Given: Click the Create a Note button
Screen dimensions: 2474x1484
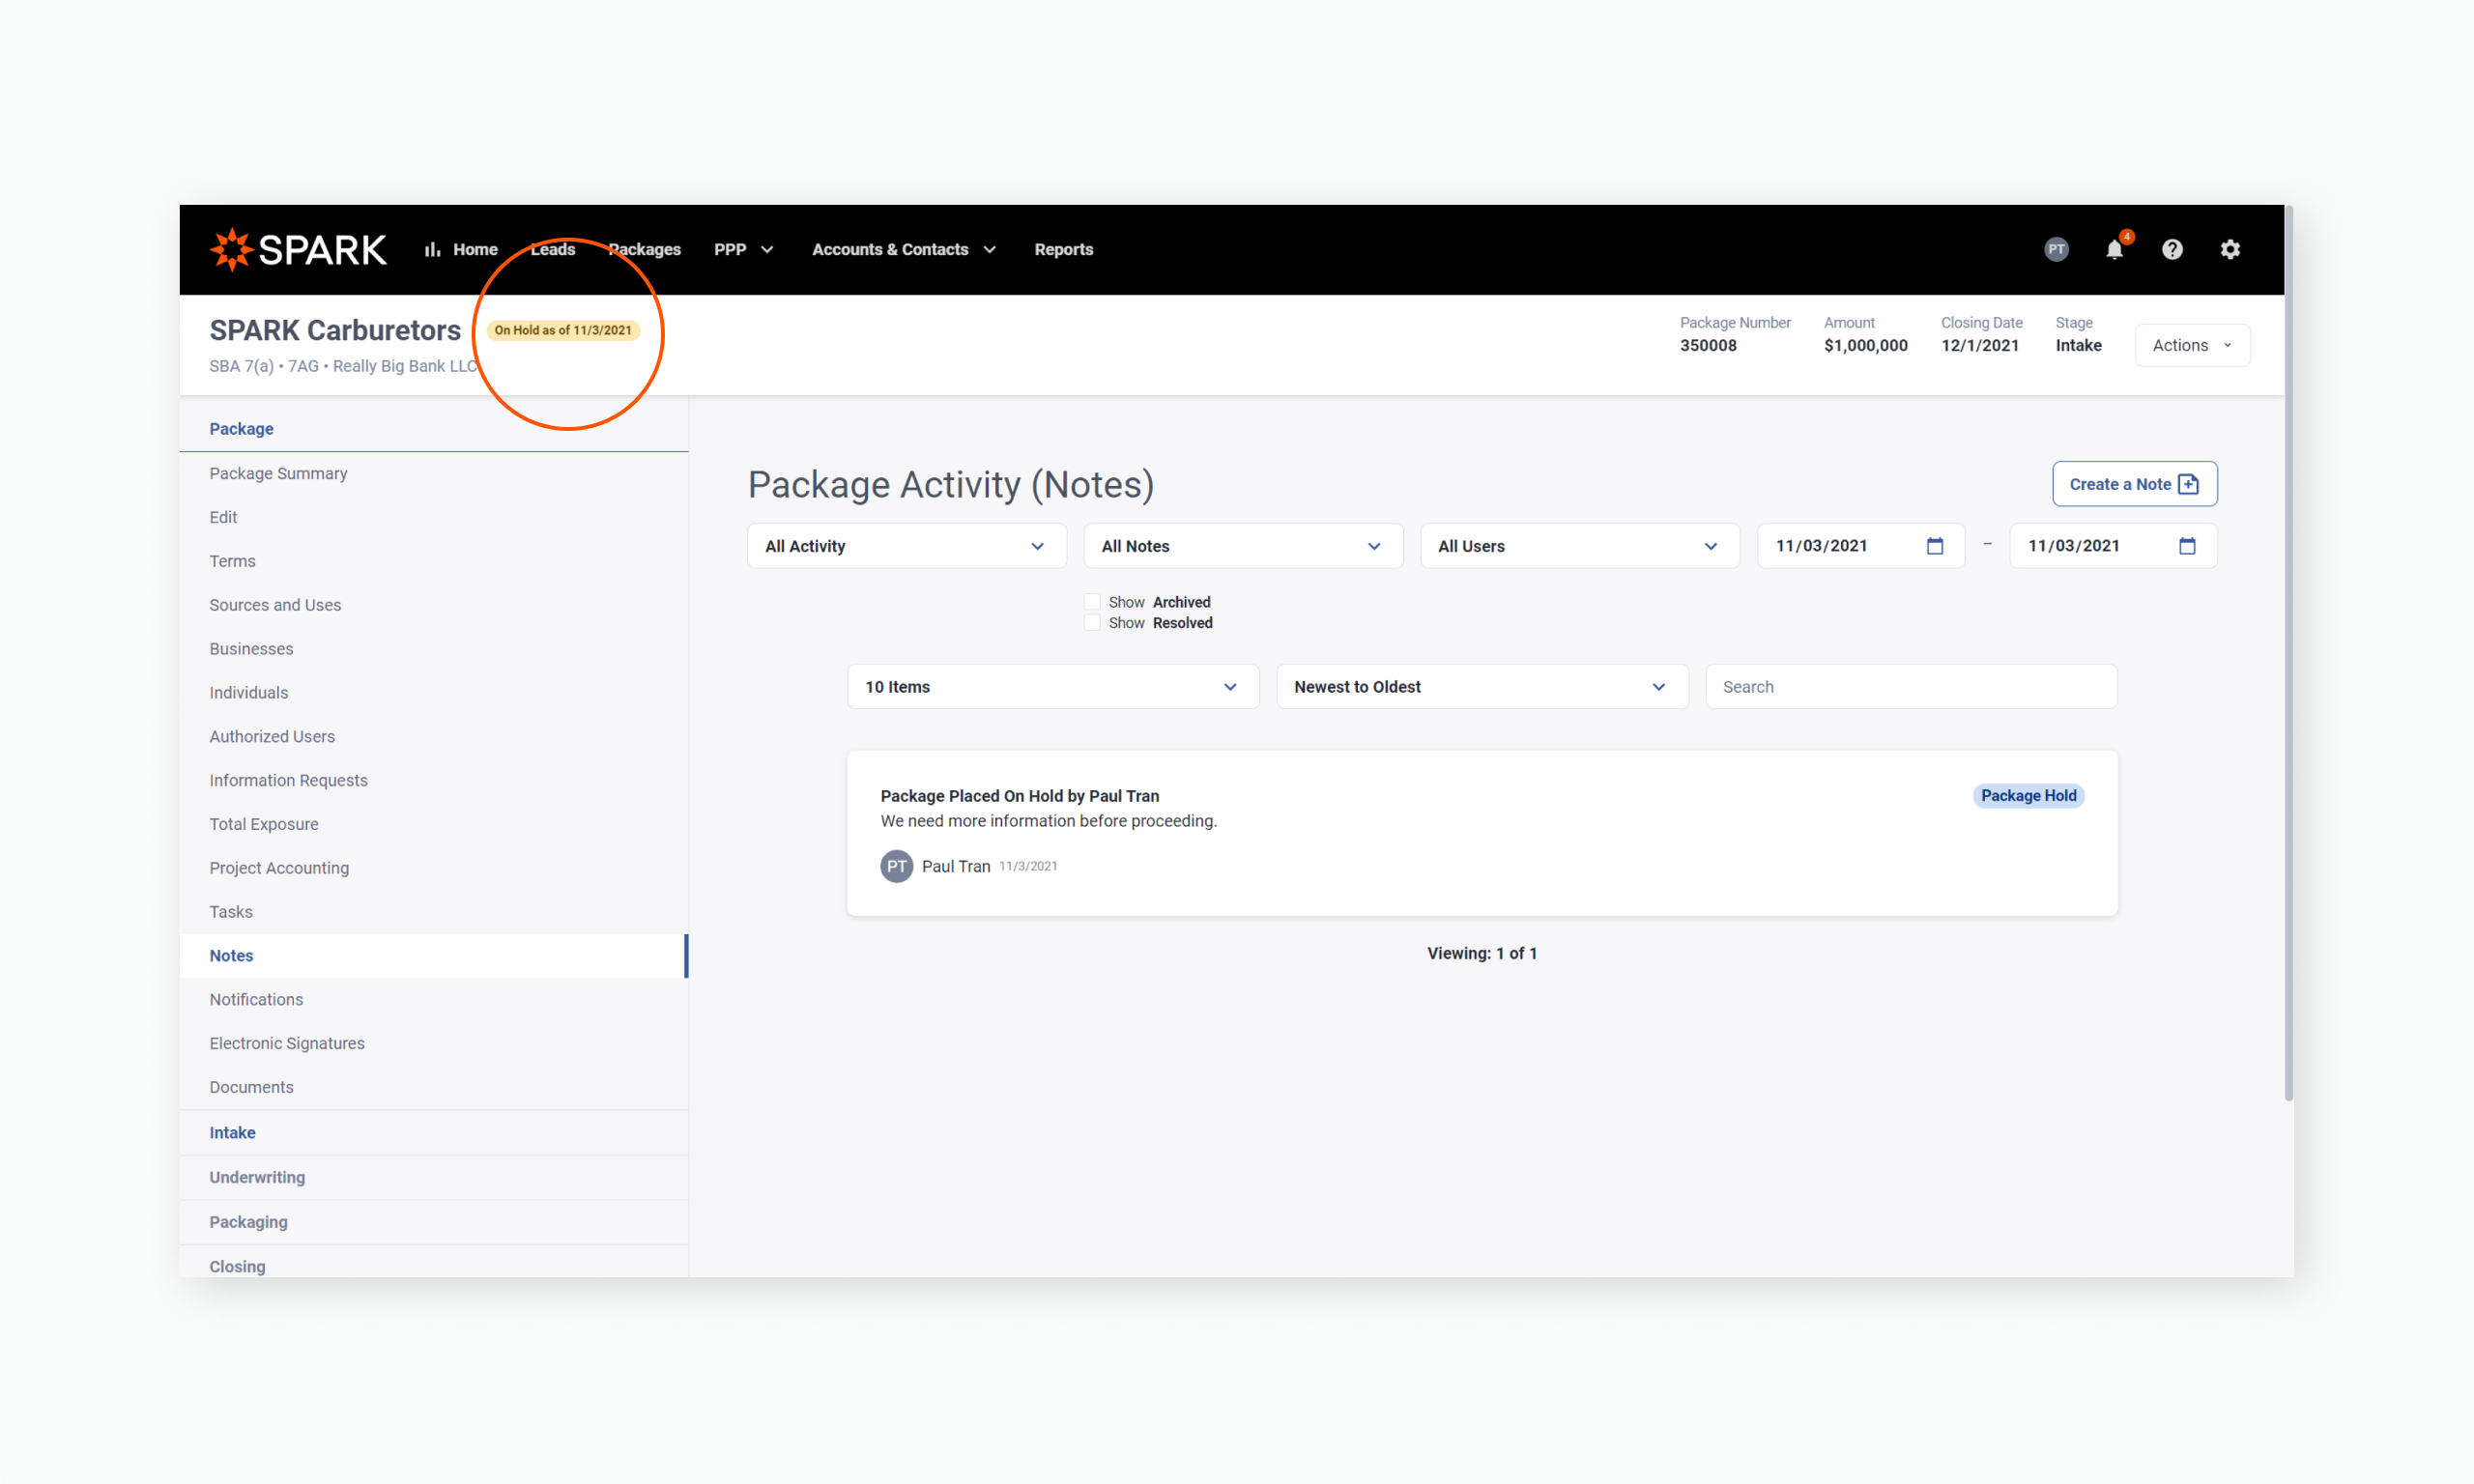Looking at the screenshot, I should [x=2134, y=484].
